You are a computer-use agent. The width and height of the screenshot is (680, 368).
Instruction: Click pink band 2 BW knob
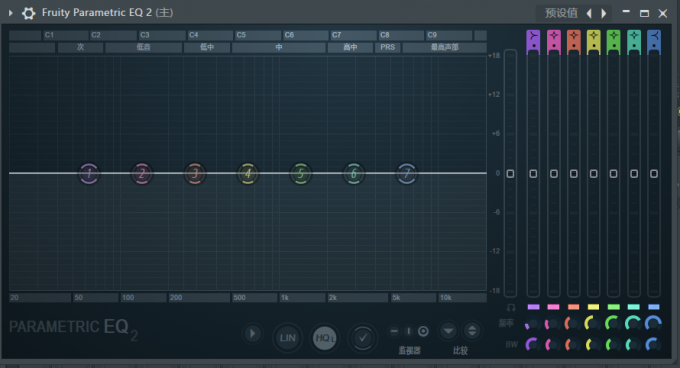552,345
